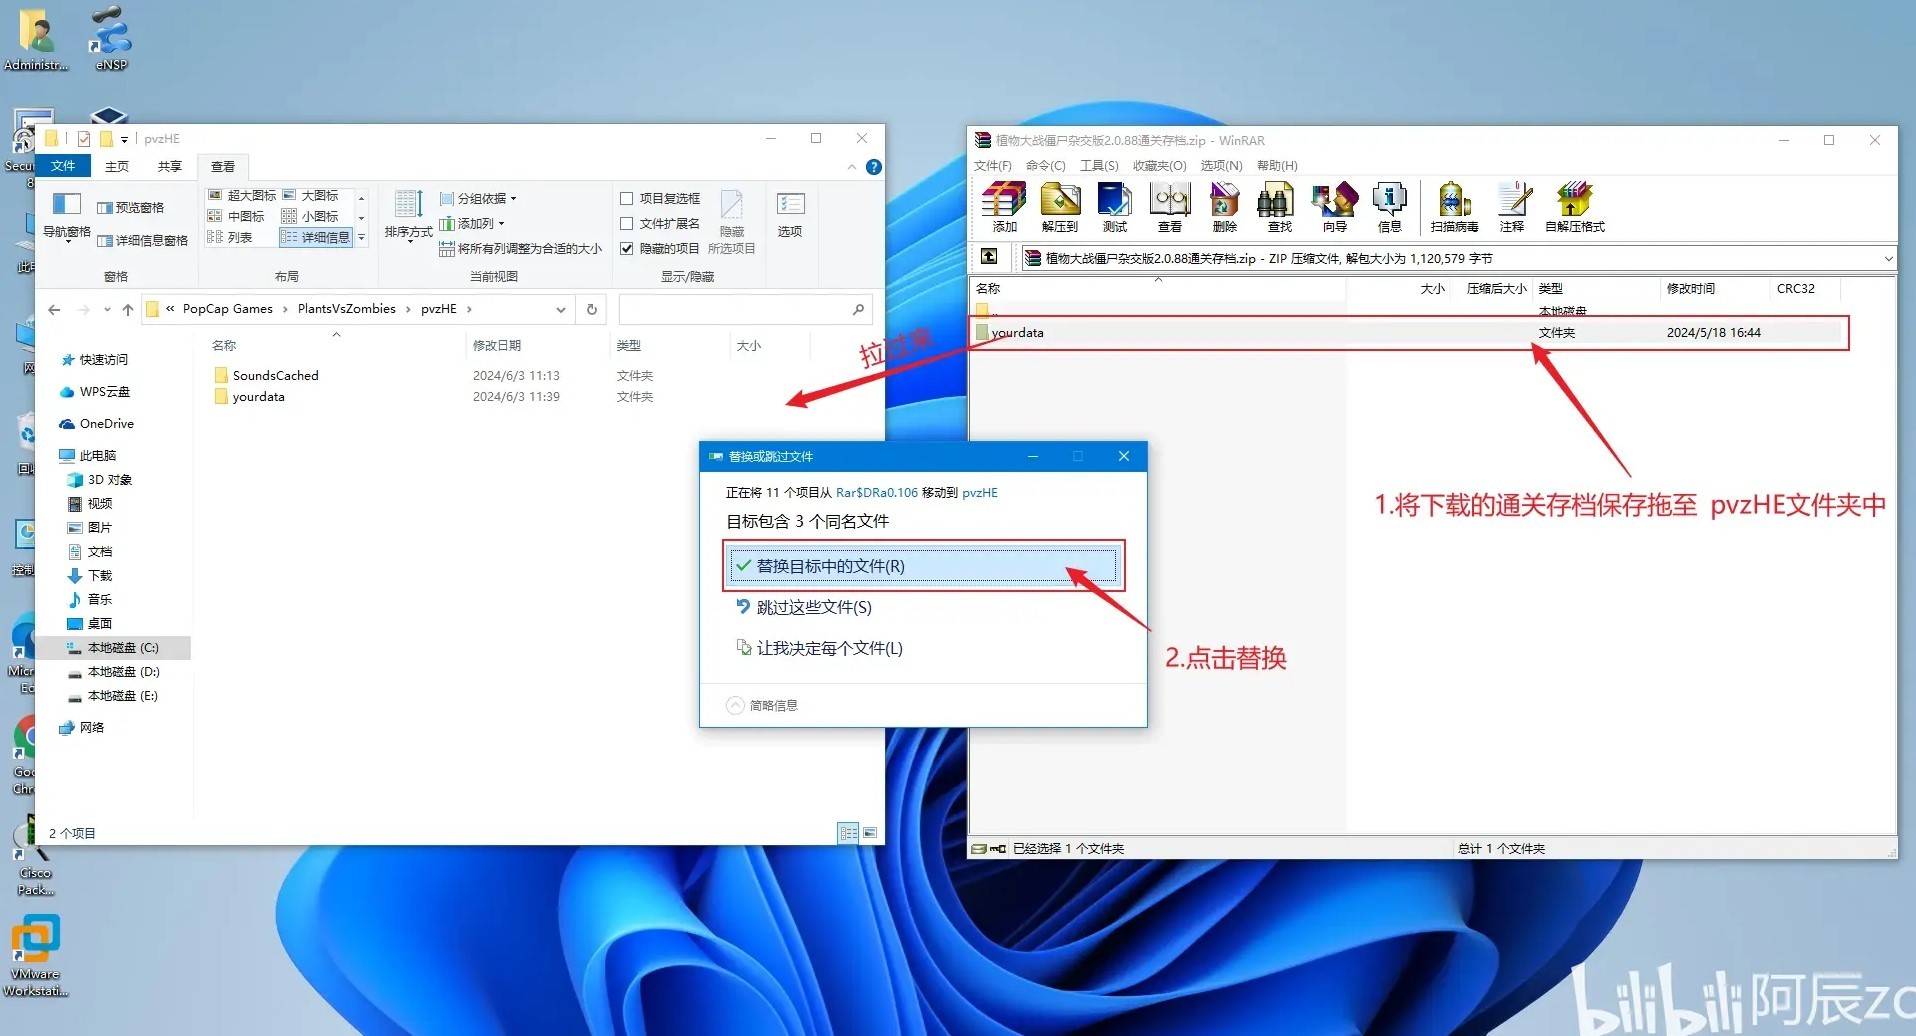Open recent locations dropdown arrow
1916x1036 pixels.
107,310
